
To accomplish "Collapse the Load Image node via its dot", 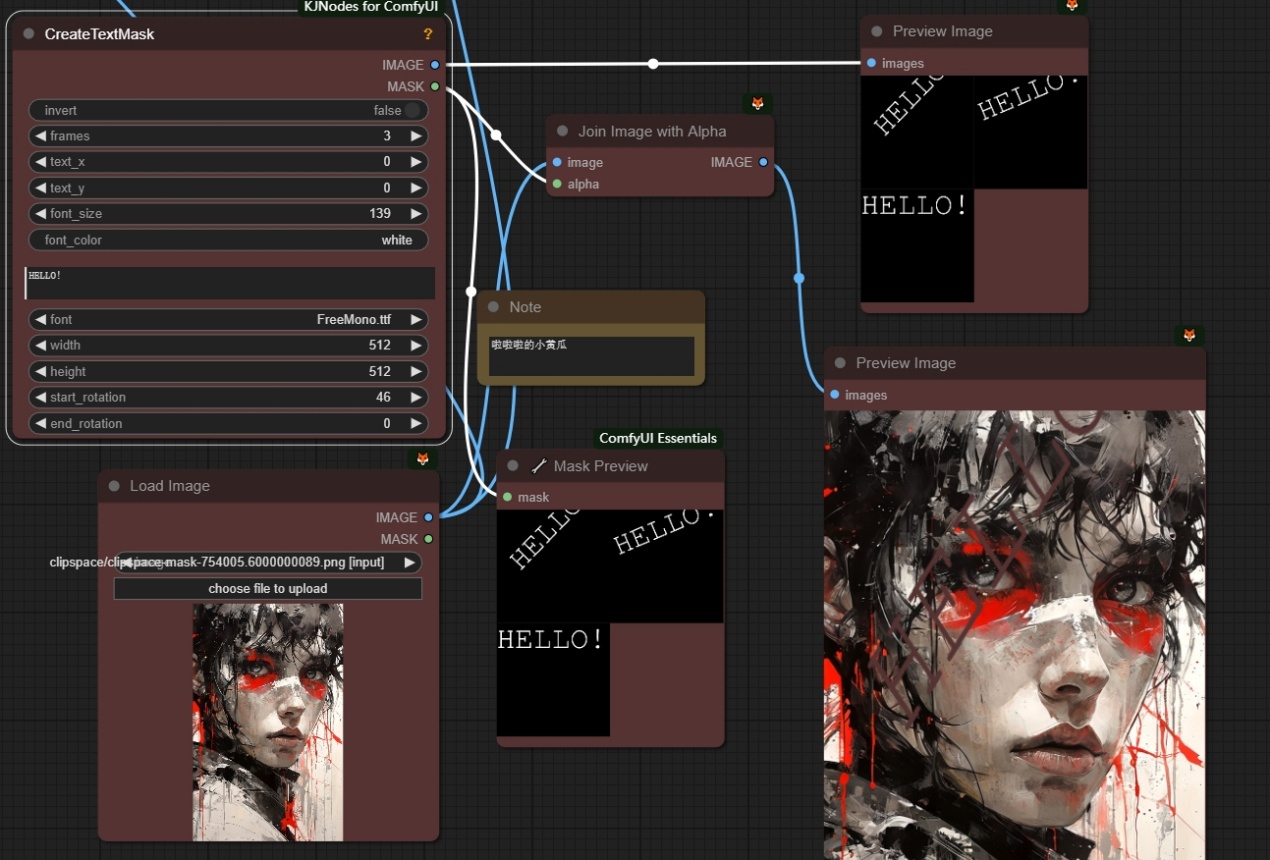I will pos(114,486).
